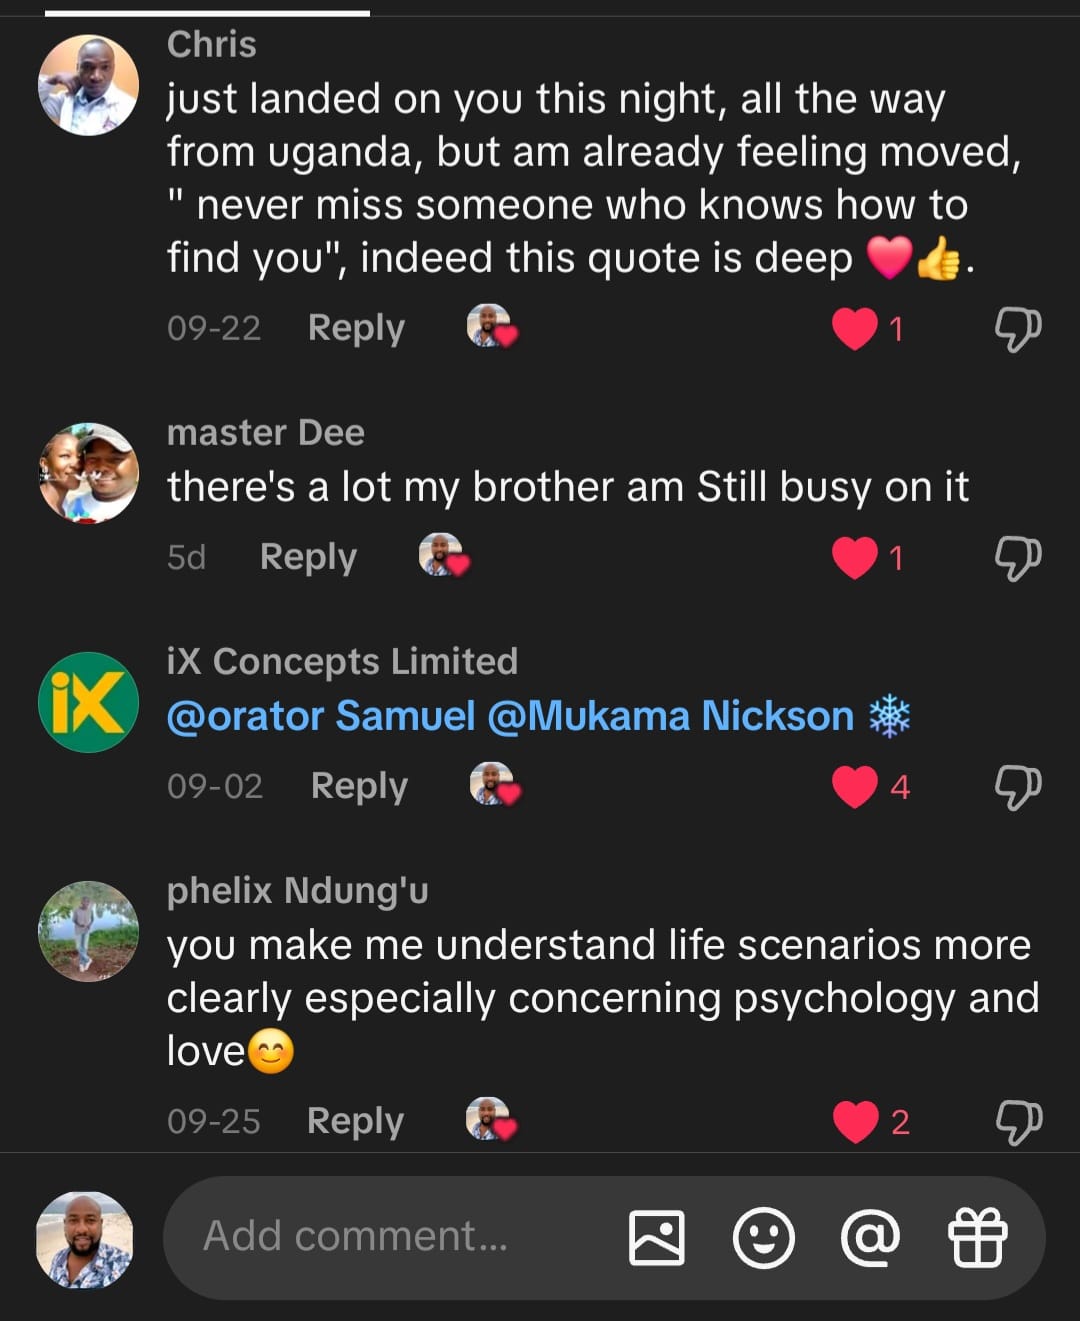The height and width of the screenshot is (1321, 1080).
Task: Tap the @ mention icon in comment bar
Action: tap(871, 1238)
